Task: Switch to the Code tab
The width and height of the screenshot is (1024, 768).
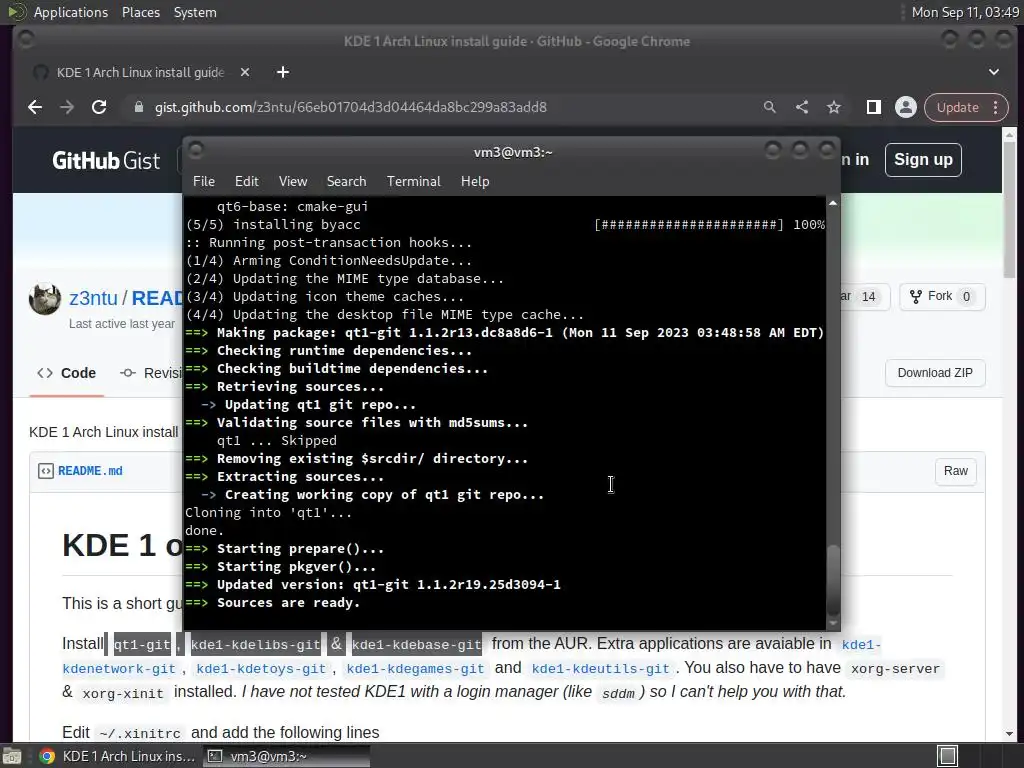Action: [x=67, y=373]
